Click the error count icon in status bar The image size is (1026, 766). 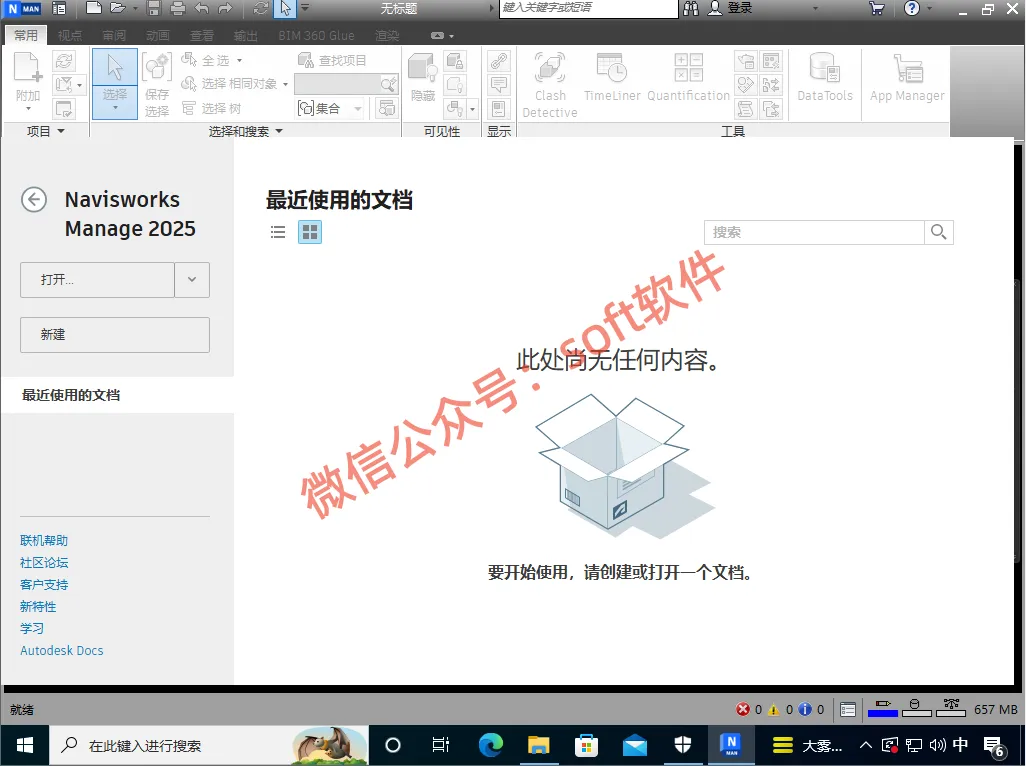[x=743, y=710]
